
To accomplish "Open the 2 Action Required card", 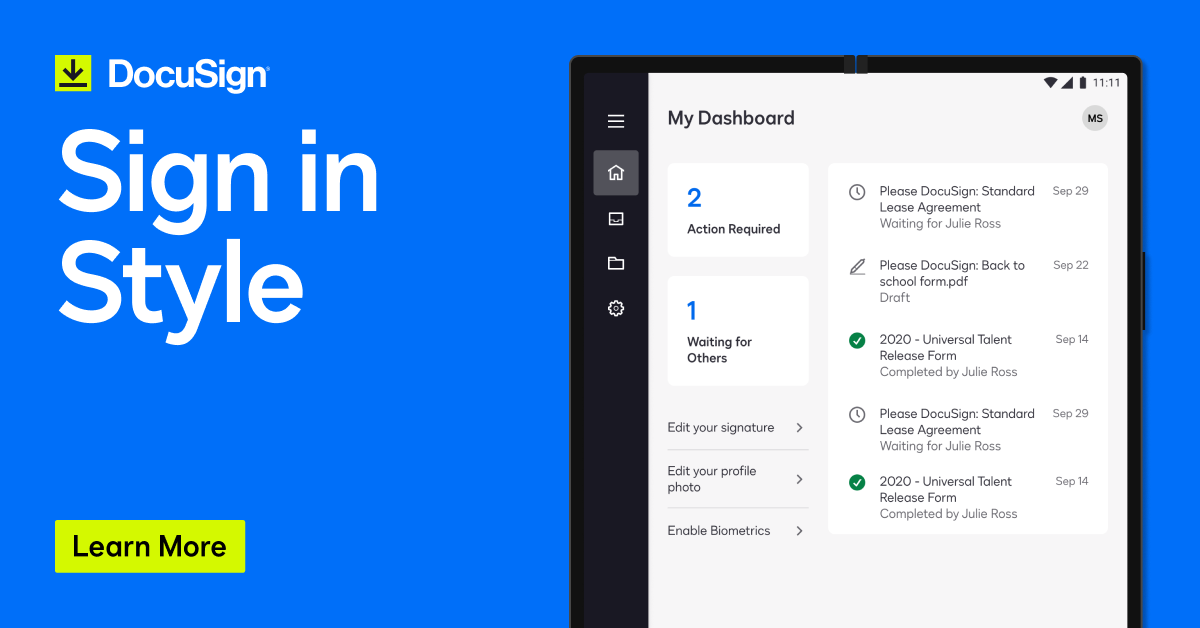I will (738, 210).
